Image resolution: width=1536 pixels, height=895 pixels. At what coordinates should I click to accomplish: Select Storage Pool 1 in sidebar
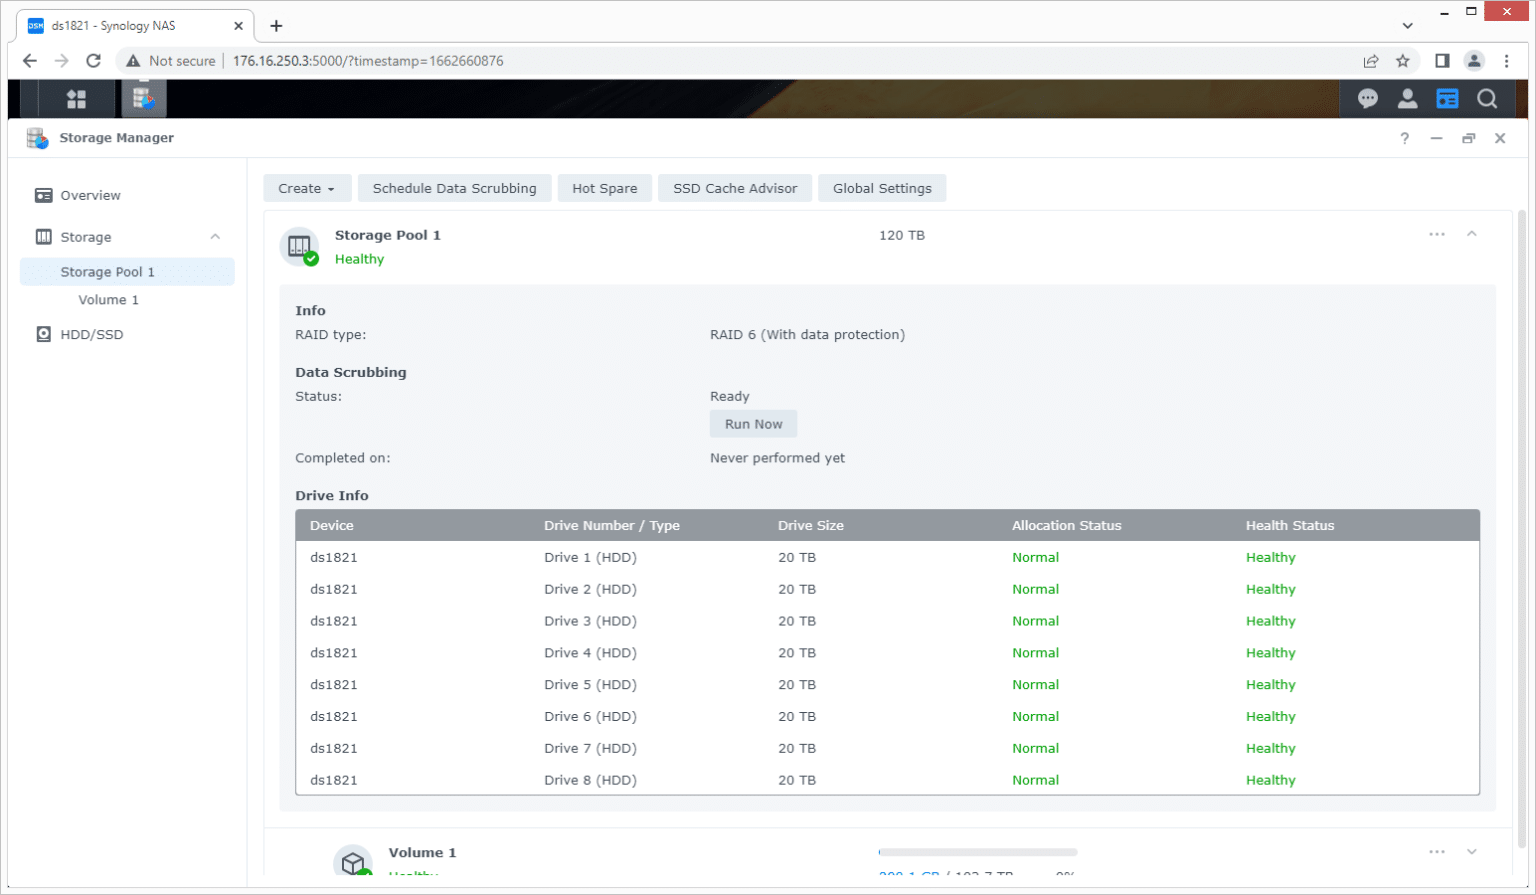tap(127, 272)
